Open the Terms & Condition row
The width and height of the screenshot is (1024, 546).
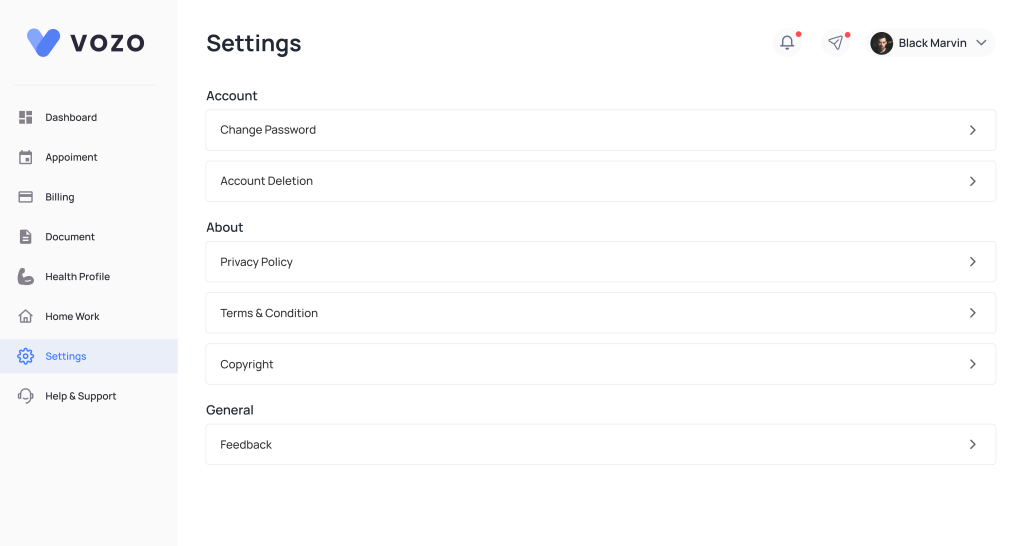point(600,313)
